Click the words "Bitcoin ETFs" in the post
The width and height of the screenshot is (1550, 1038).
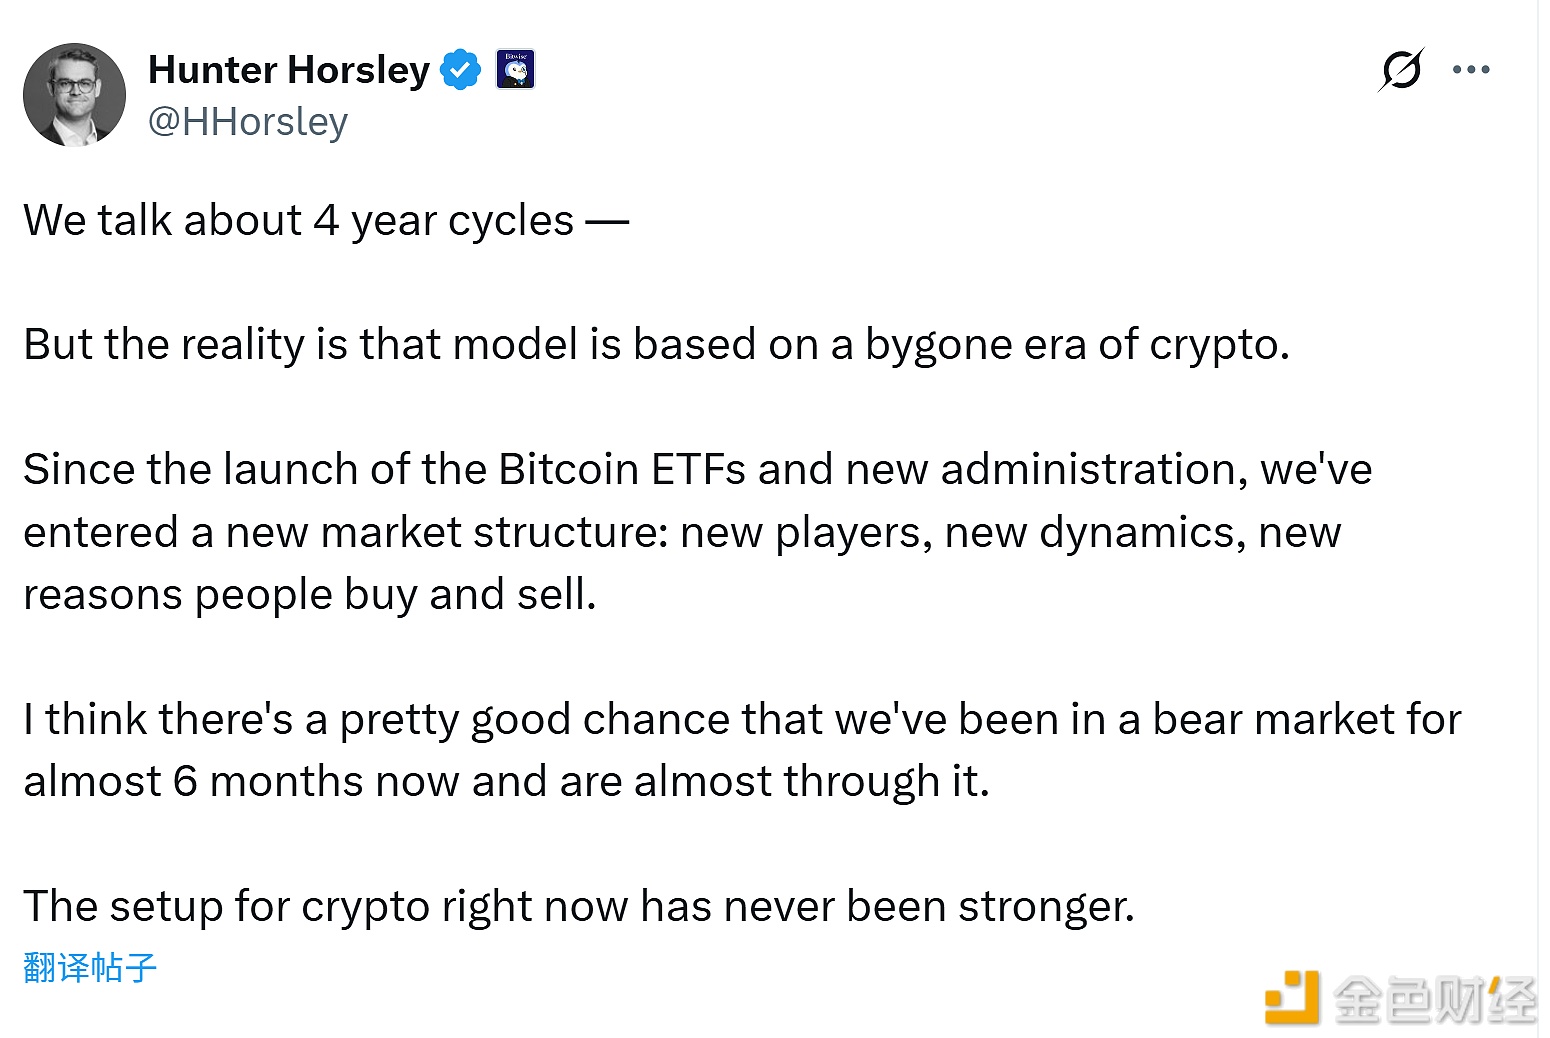pos(621,470)
